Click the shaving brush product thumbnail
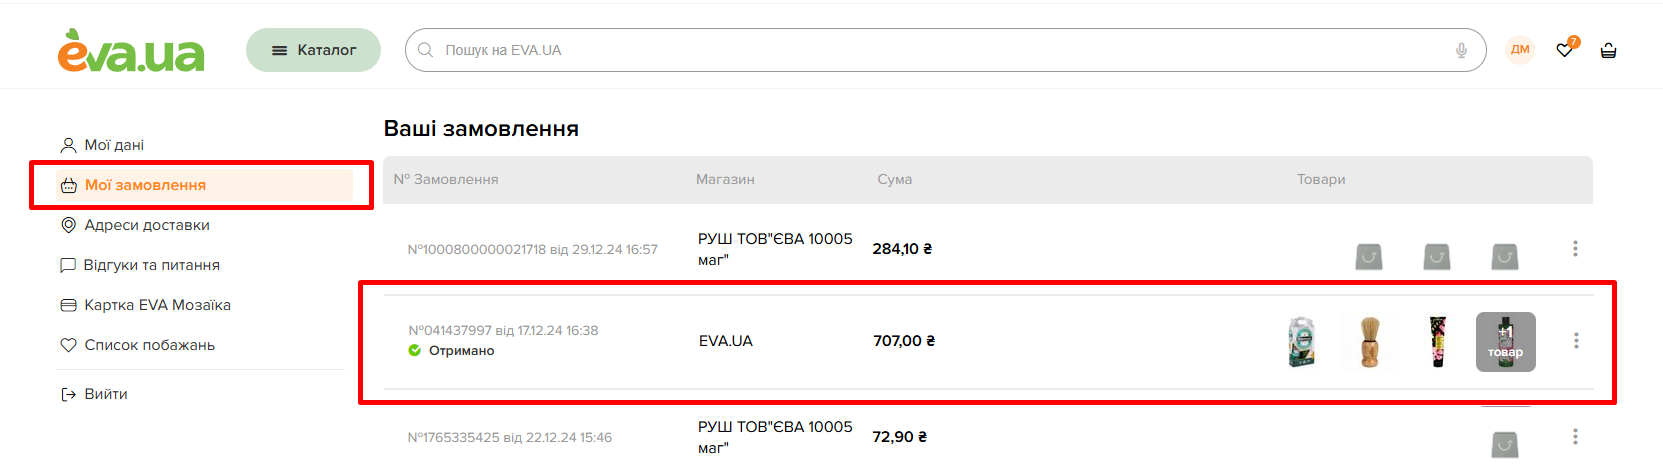The width and height of the screenshot is (1663, 467). [x=1370, y=341]
